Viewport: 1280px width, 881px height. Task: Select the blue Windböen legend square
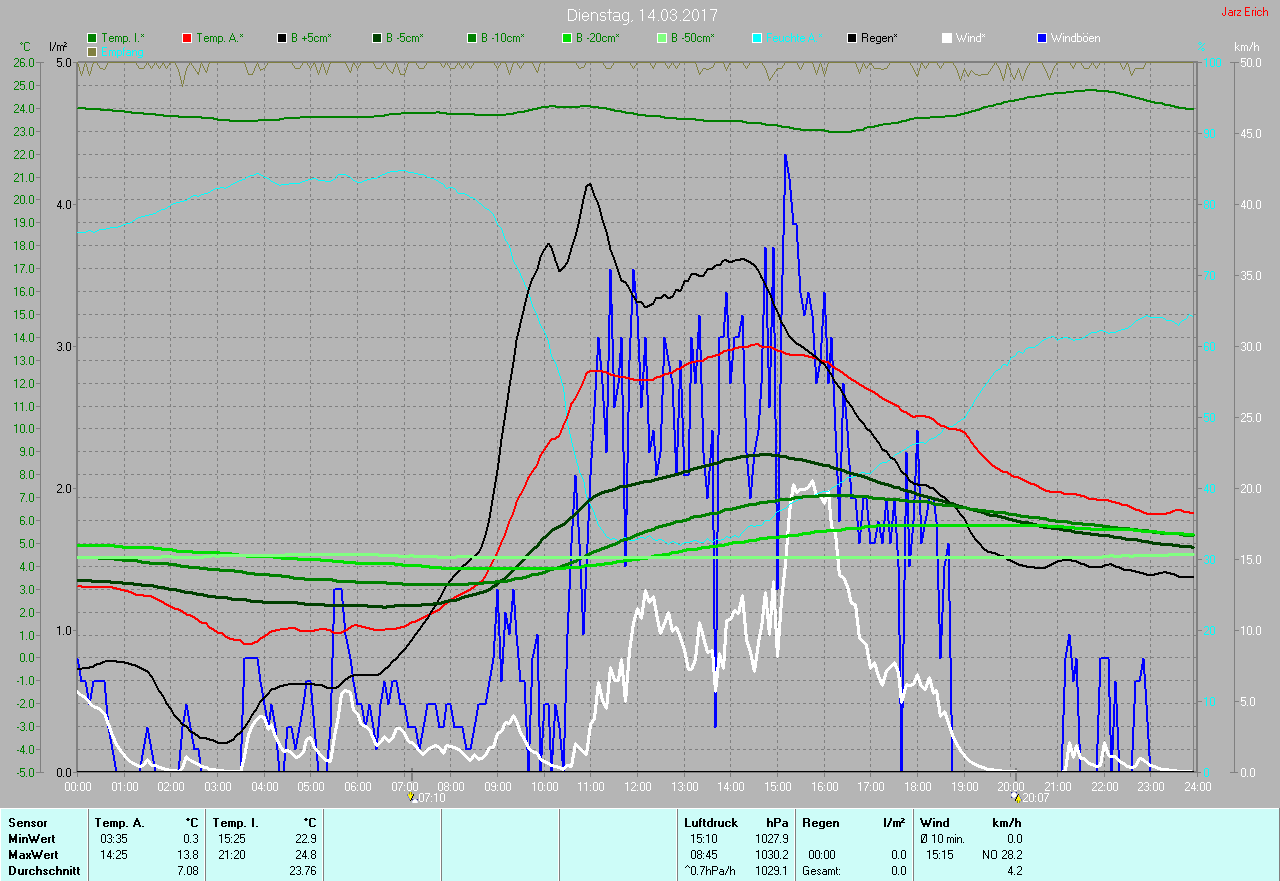(1042, 38)
